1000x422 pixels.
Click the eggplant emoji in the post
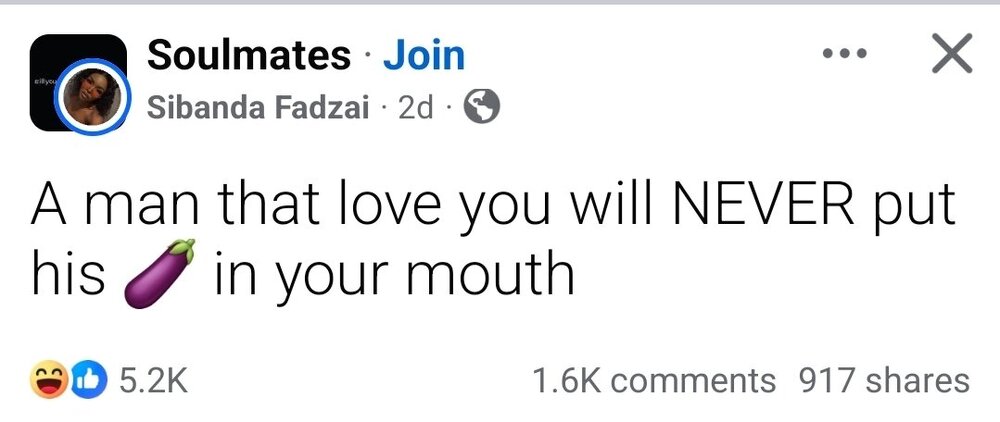pos(158,270)
